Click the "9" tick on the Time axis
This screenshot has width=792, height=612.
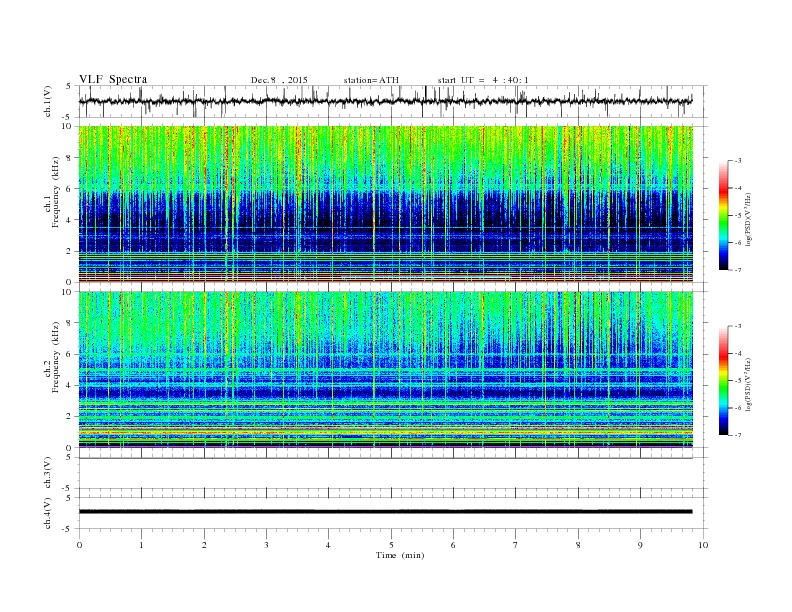(640, 545)
